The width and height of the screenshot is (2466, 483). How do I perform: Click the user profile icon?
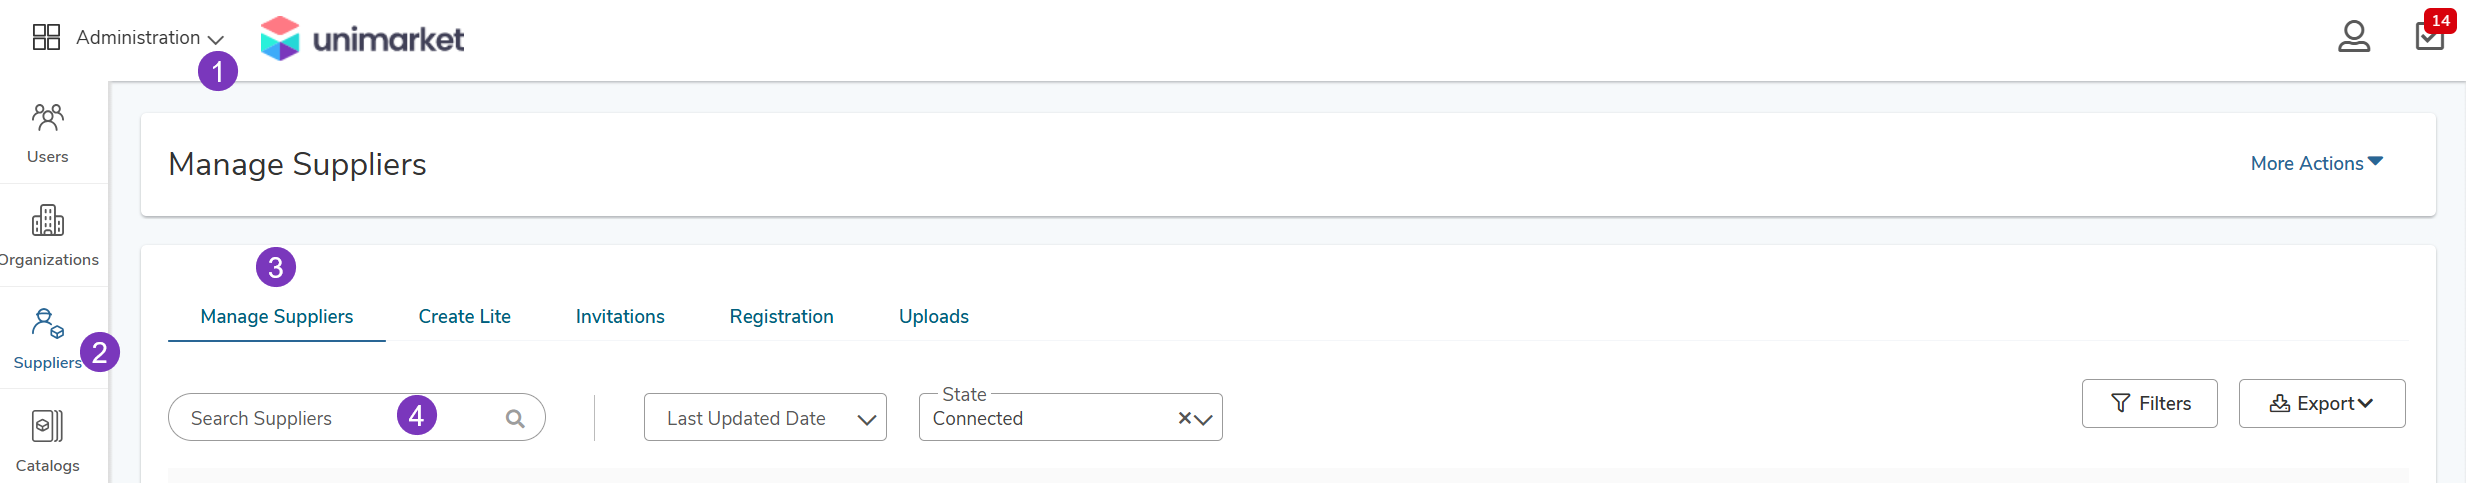point(2354,37)
